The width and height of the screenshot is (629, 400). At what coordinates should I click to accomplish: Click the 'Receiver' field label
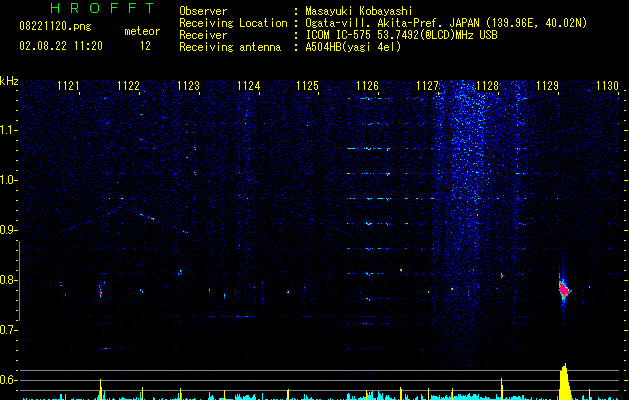coord(203,35)
